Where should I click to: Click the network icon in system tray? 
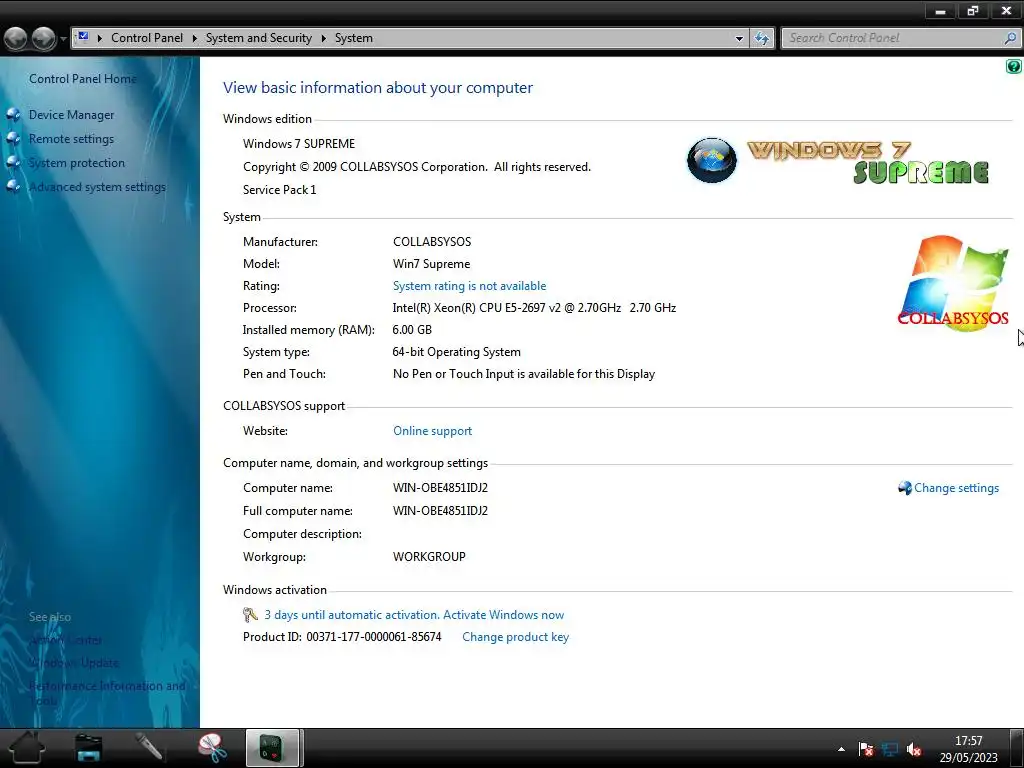coord(889,749)
